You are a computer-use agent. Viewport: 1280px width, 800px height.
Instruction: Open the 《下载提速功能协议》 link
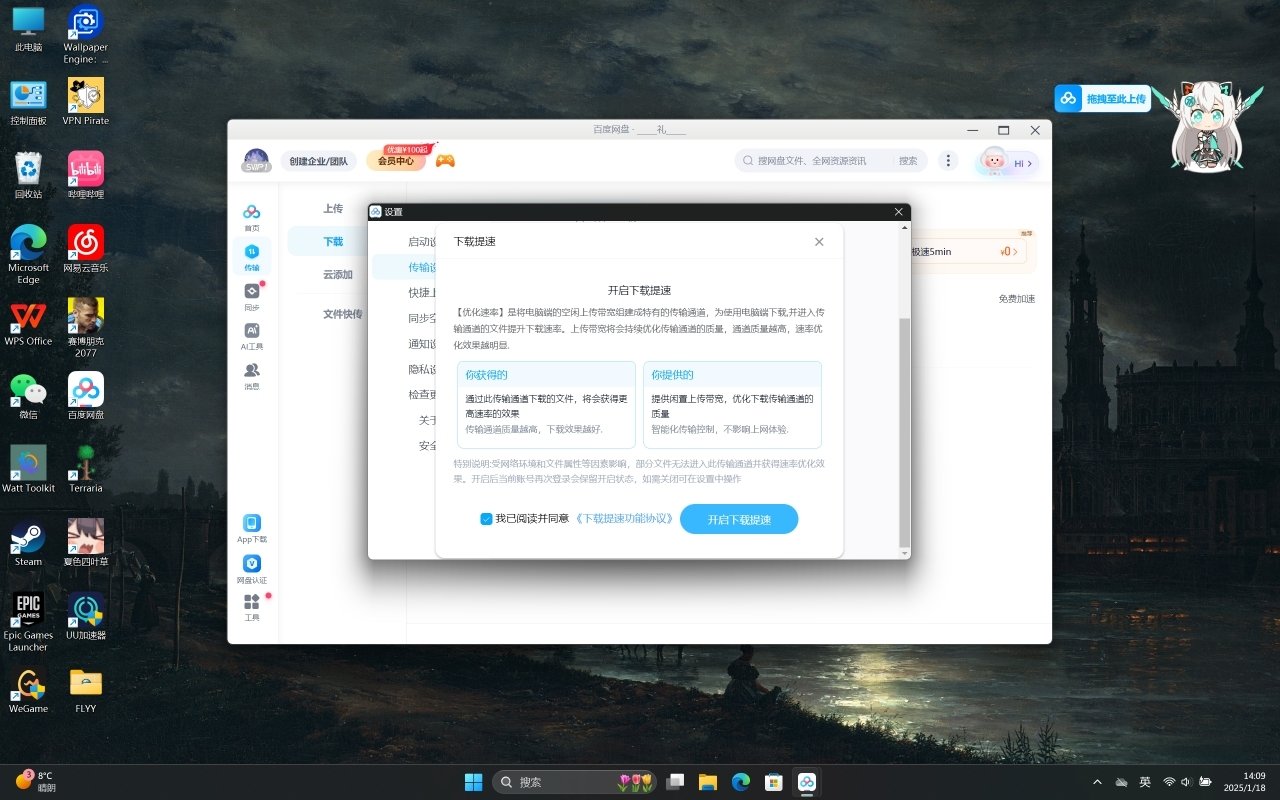624,519
